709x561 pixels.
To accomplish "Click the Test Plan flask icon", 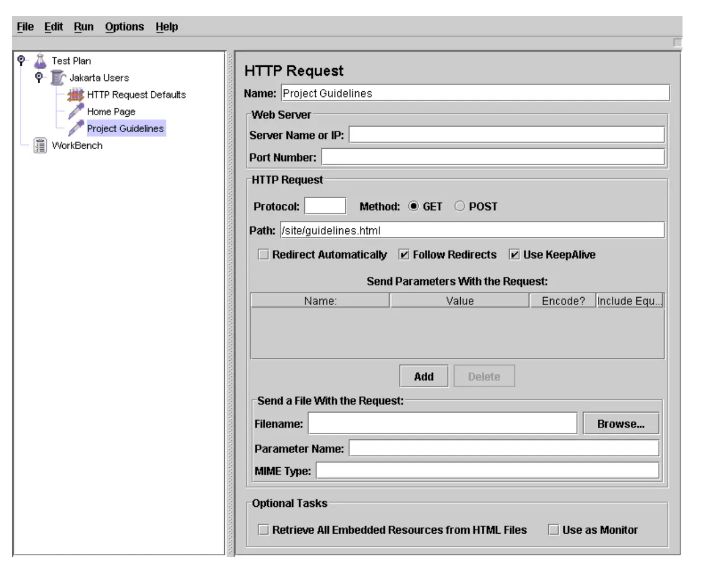I will click(40, 61).
